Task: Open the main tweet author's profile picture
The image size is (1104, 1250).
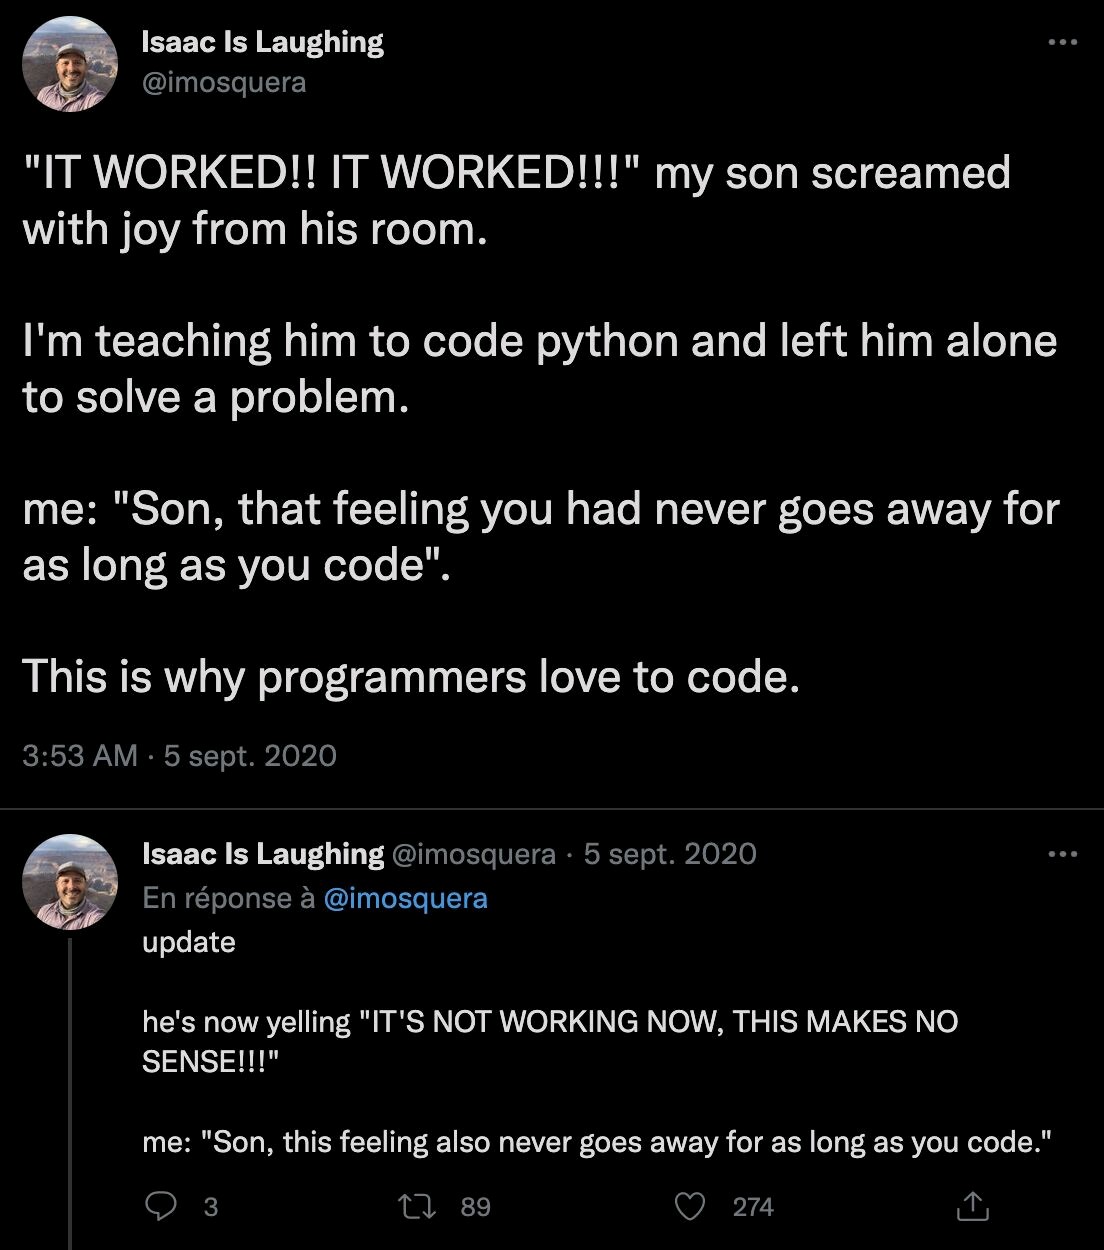Action: [70, 64]
